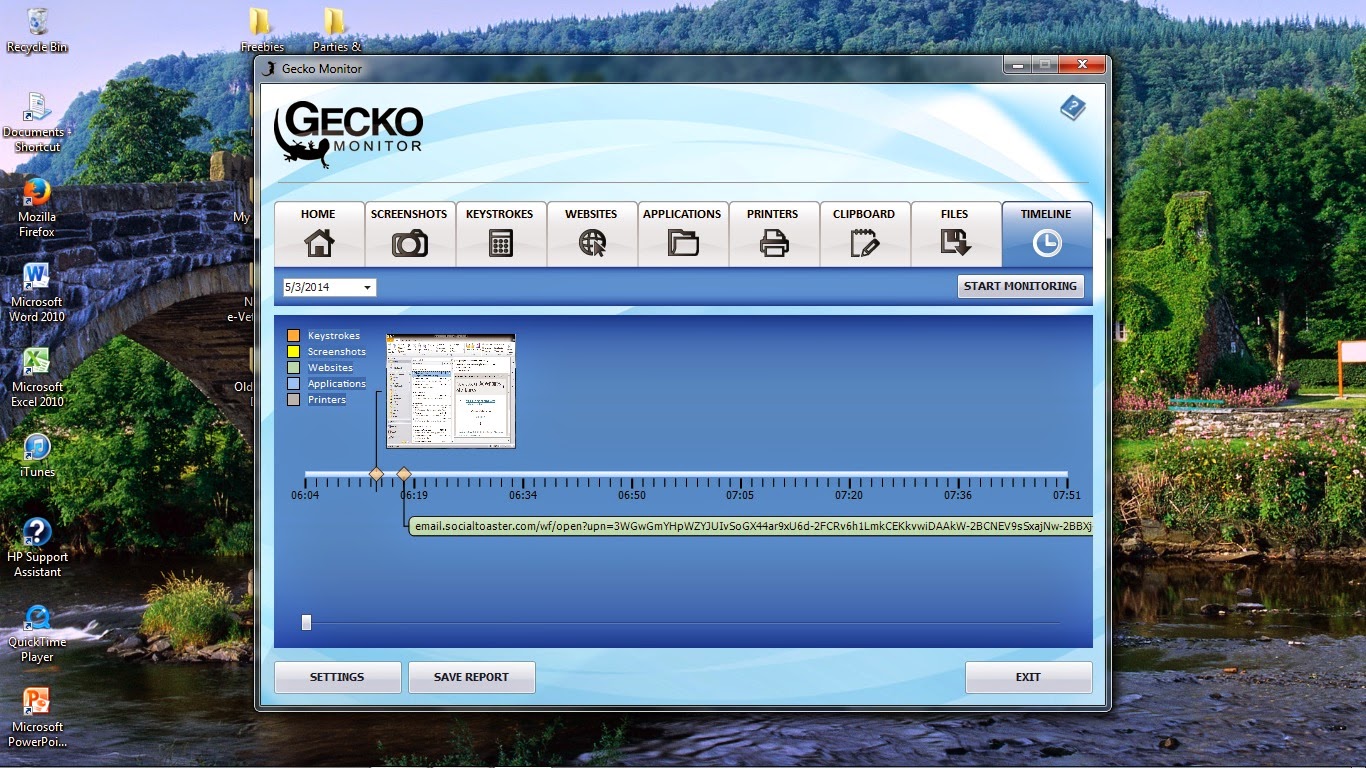This screenshot has height=768, width=1366.
Task: Click the 06:50 time label
Action: (x=632, y=495)
